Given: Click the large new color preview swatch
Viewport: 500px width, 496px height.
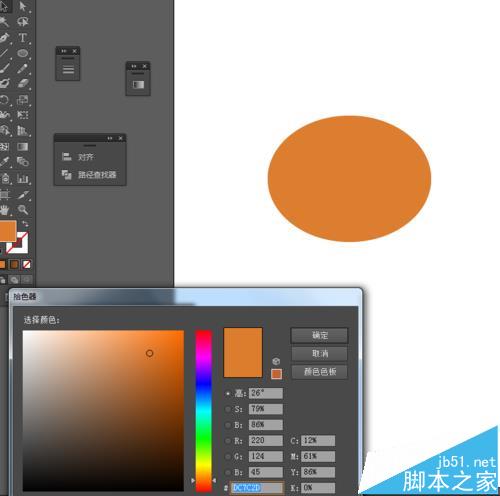Looking at the screenshot, I should tap(243, 353).
